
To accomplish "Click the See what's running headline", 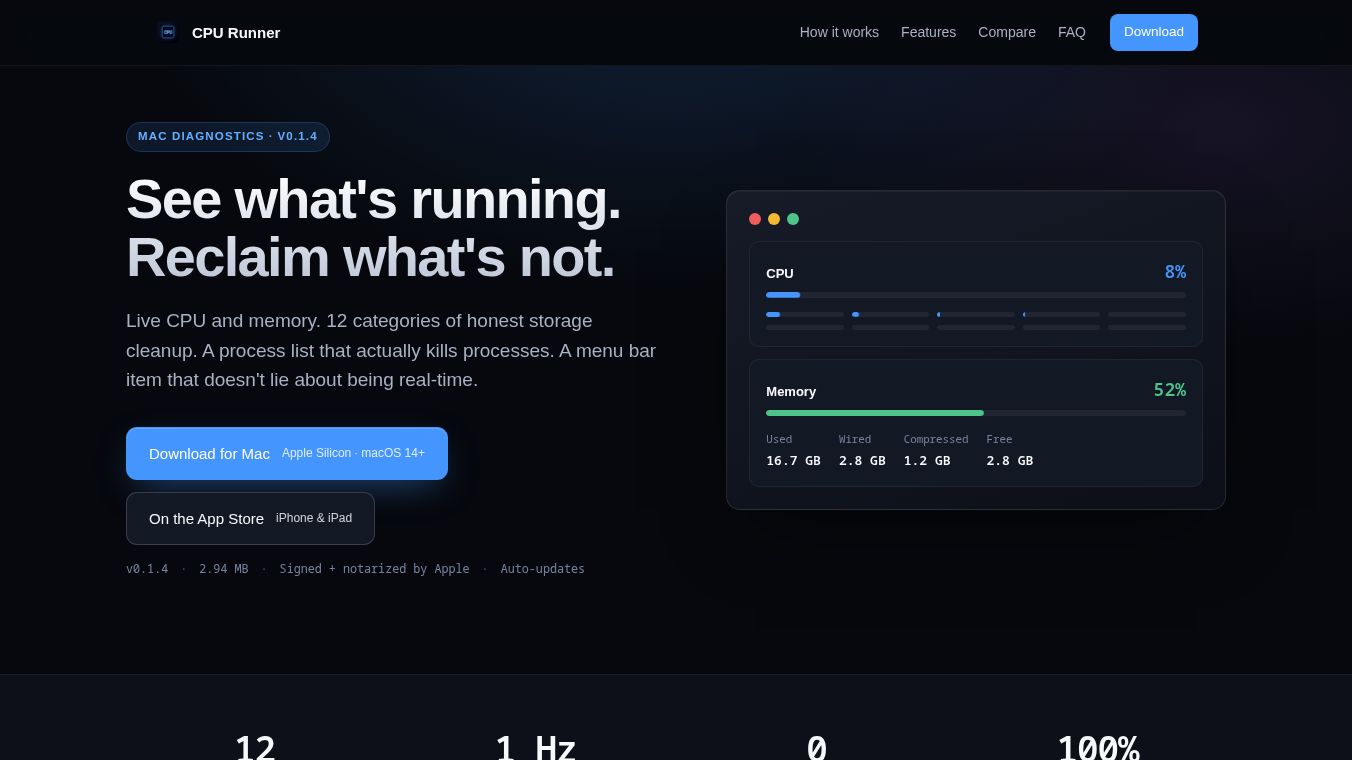I will point(373,199).
